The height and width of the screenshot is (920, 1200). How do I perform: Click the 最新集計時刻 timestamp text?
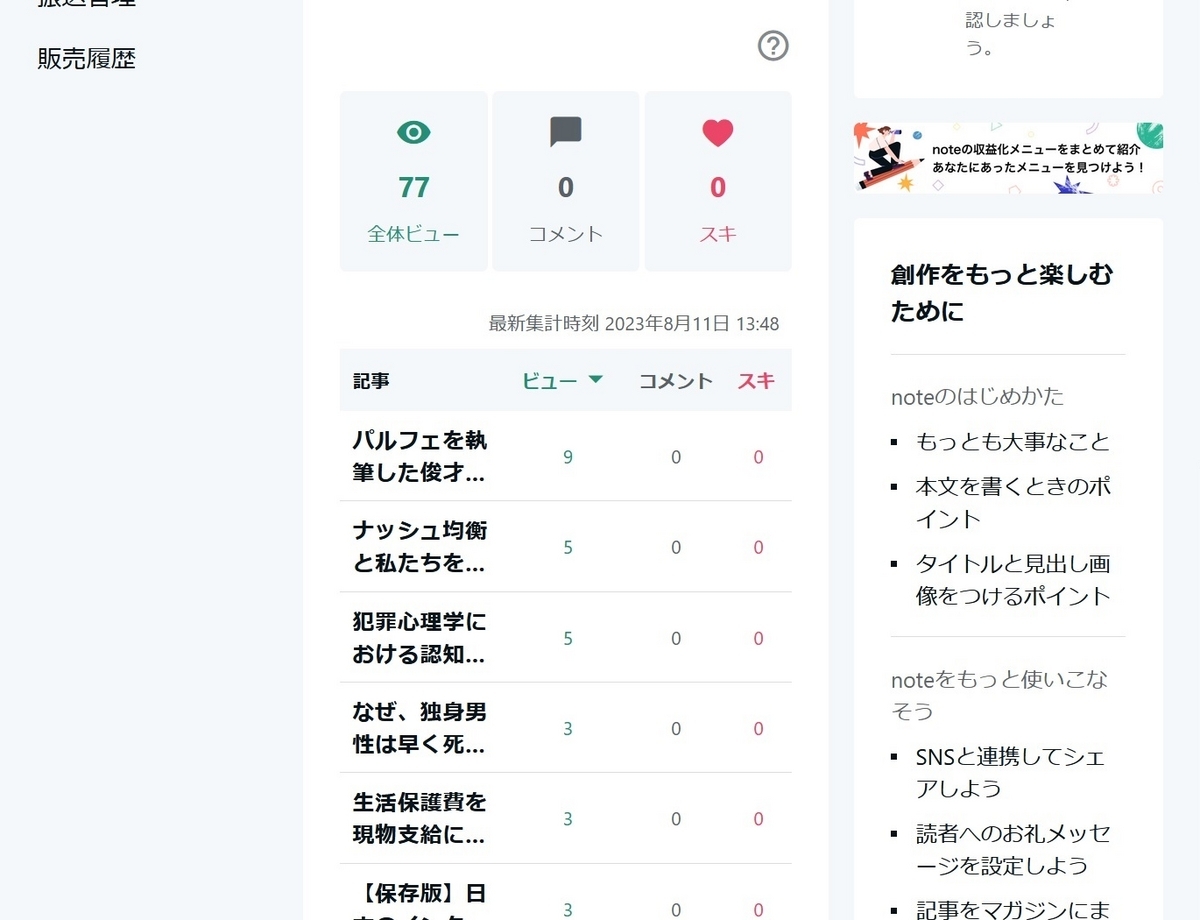click(x=634, y=323)
